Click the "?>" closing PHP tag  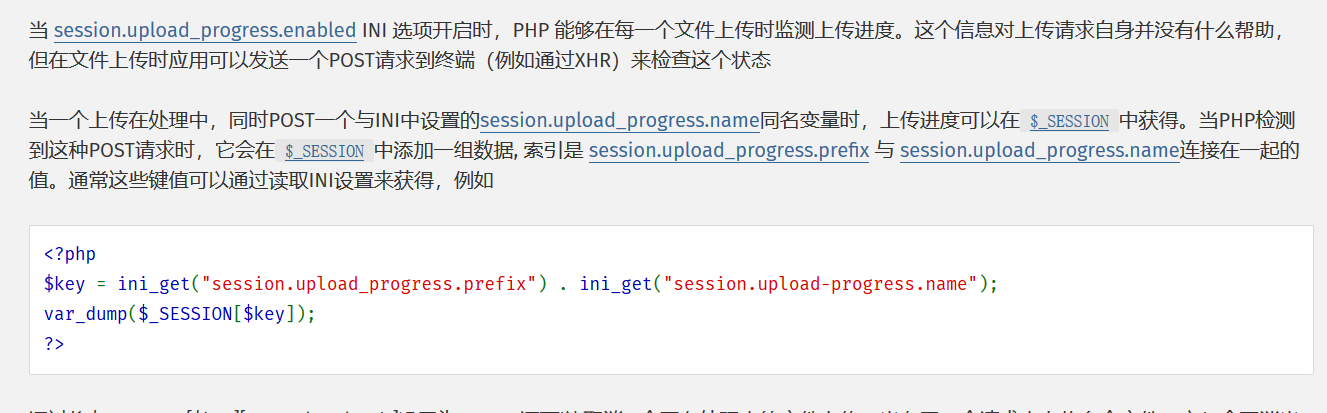(54, 343)
